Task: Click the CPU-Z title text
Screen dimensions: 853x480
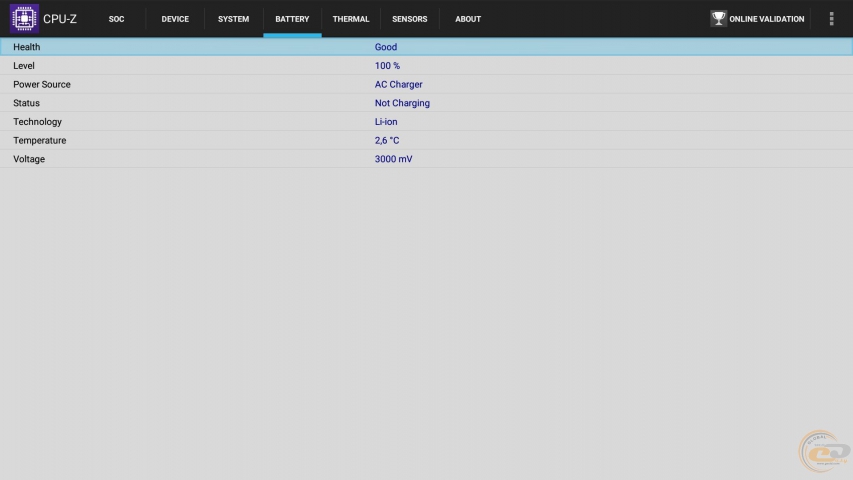Action: click(x=60, y=19)
